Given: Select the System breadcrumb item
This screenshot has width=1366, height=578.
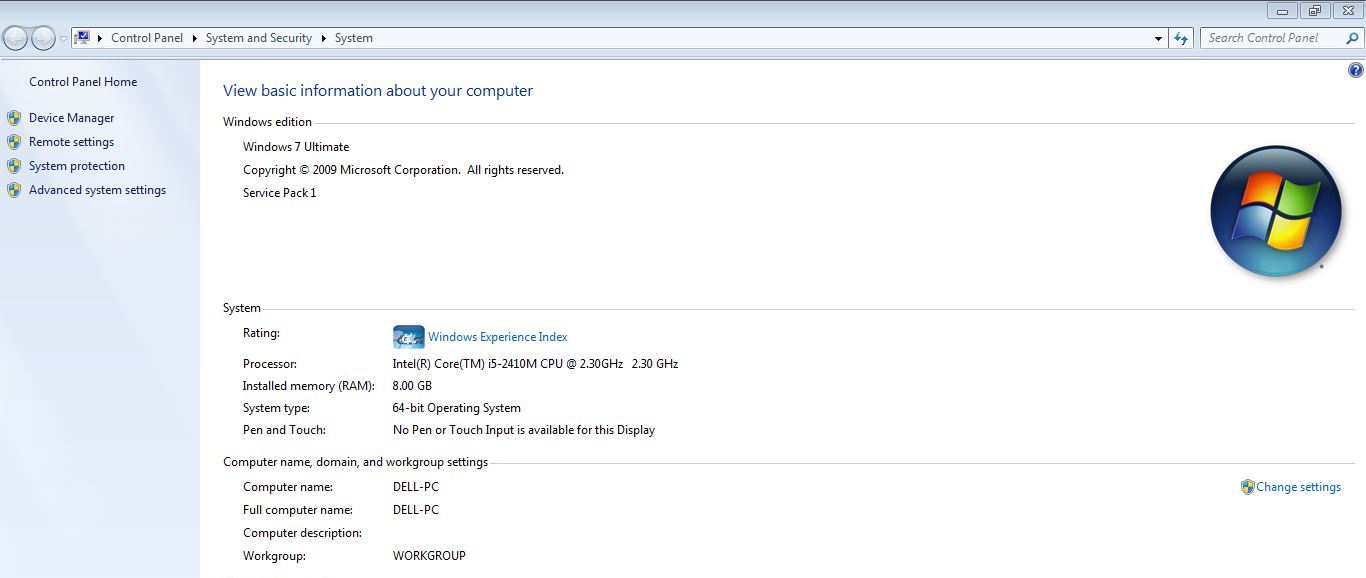Looking at the screenshot, I should click(354, 38).
